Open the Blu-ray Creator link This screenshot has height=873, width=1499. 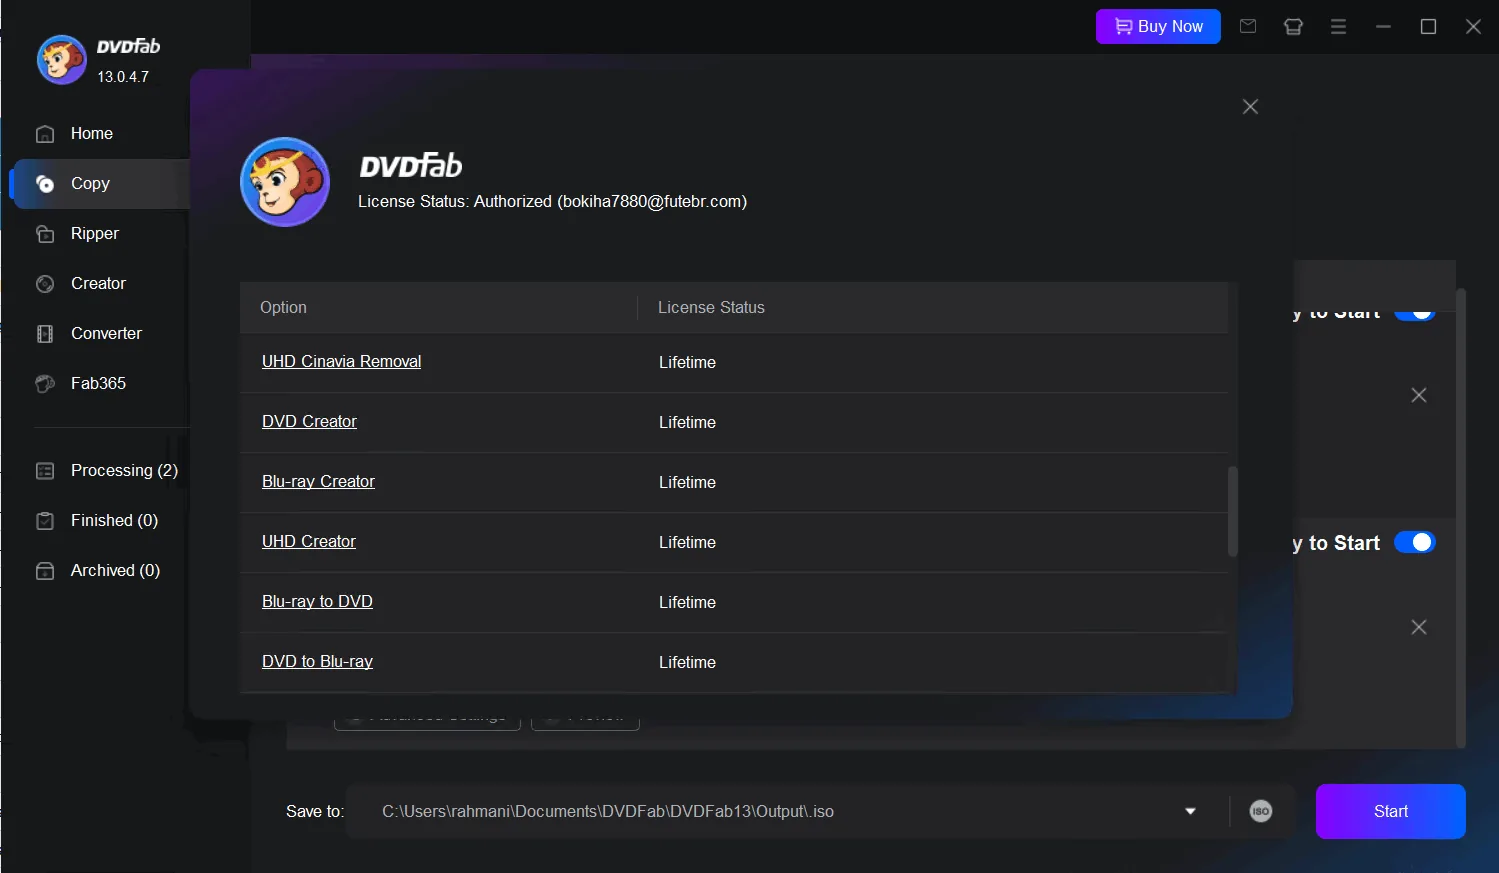pyautogui.click(x=318, y=482)
